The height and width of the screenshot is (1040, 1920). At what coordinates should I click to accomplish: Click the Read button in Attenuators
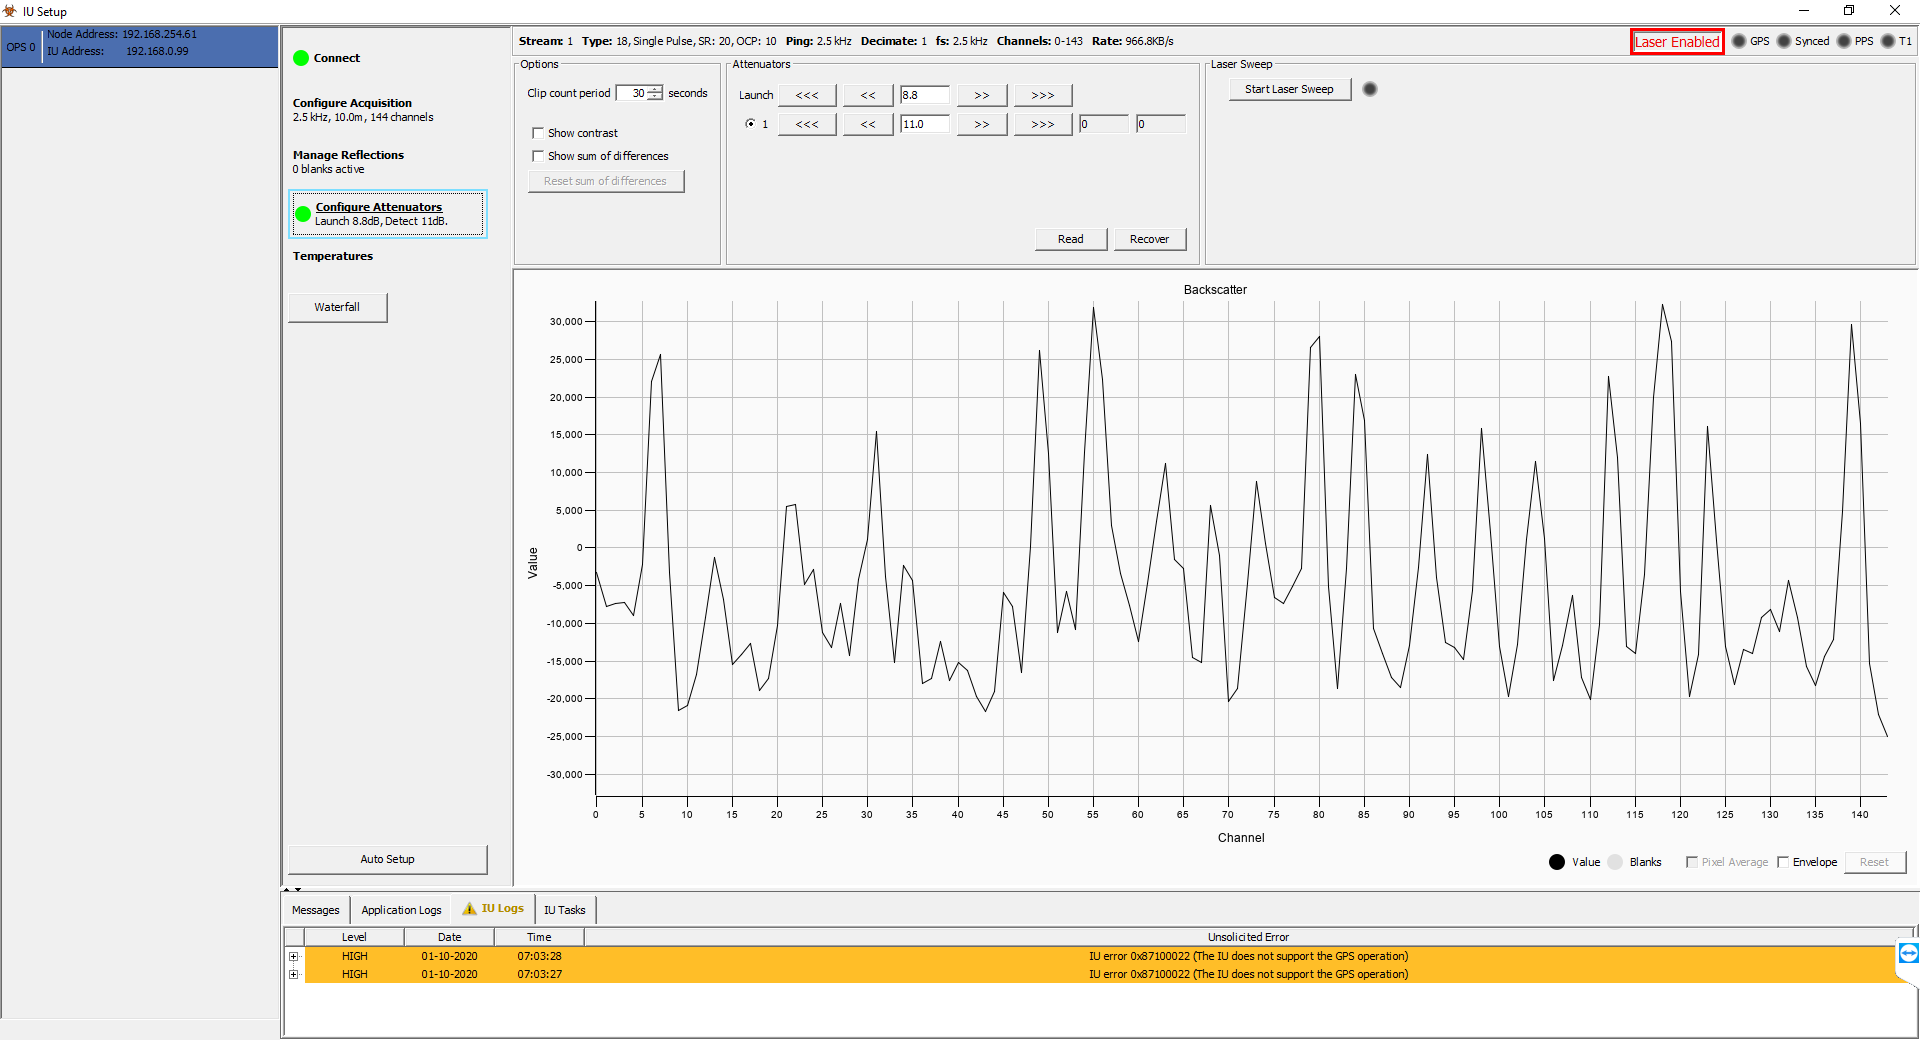click(1070, 239)
